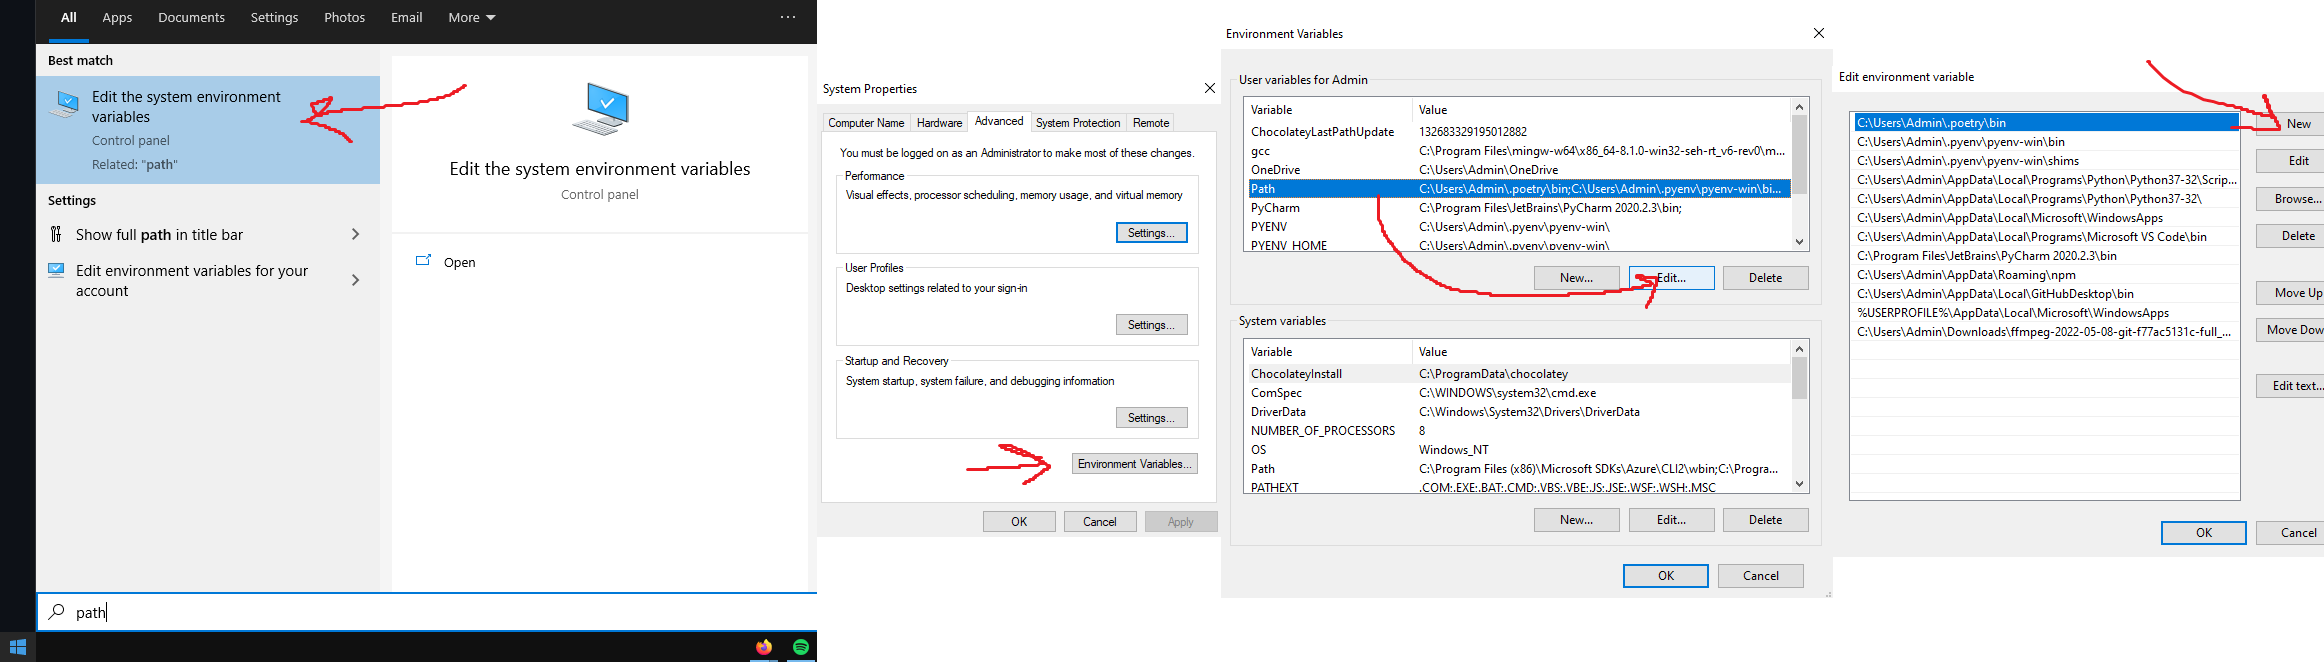Select the Advanced tab in System Properties
This screenshot has height=662, width=2324.
(x=999, y=121)
